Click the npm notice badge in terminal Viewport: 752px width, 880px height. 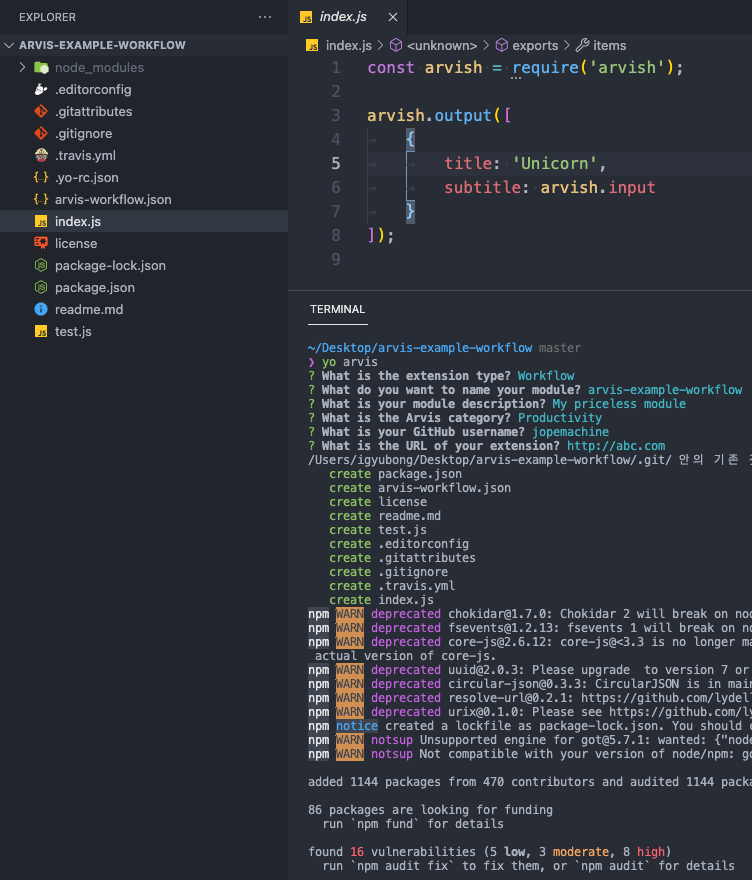356,726
